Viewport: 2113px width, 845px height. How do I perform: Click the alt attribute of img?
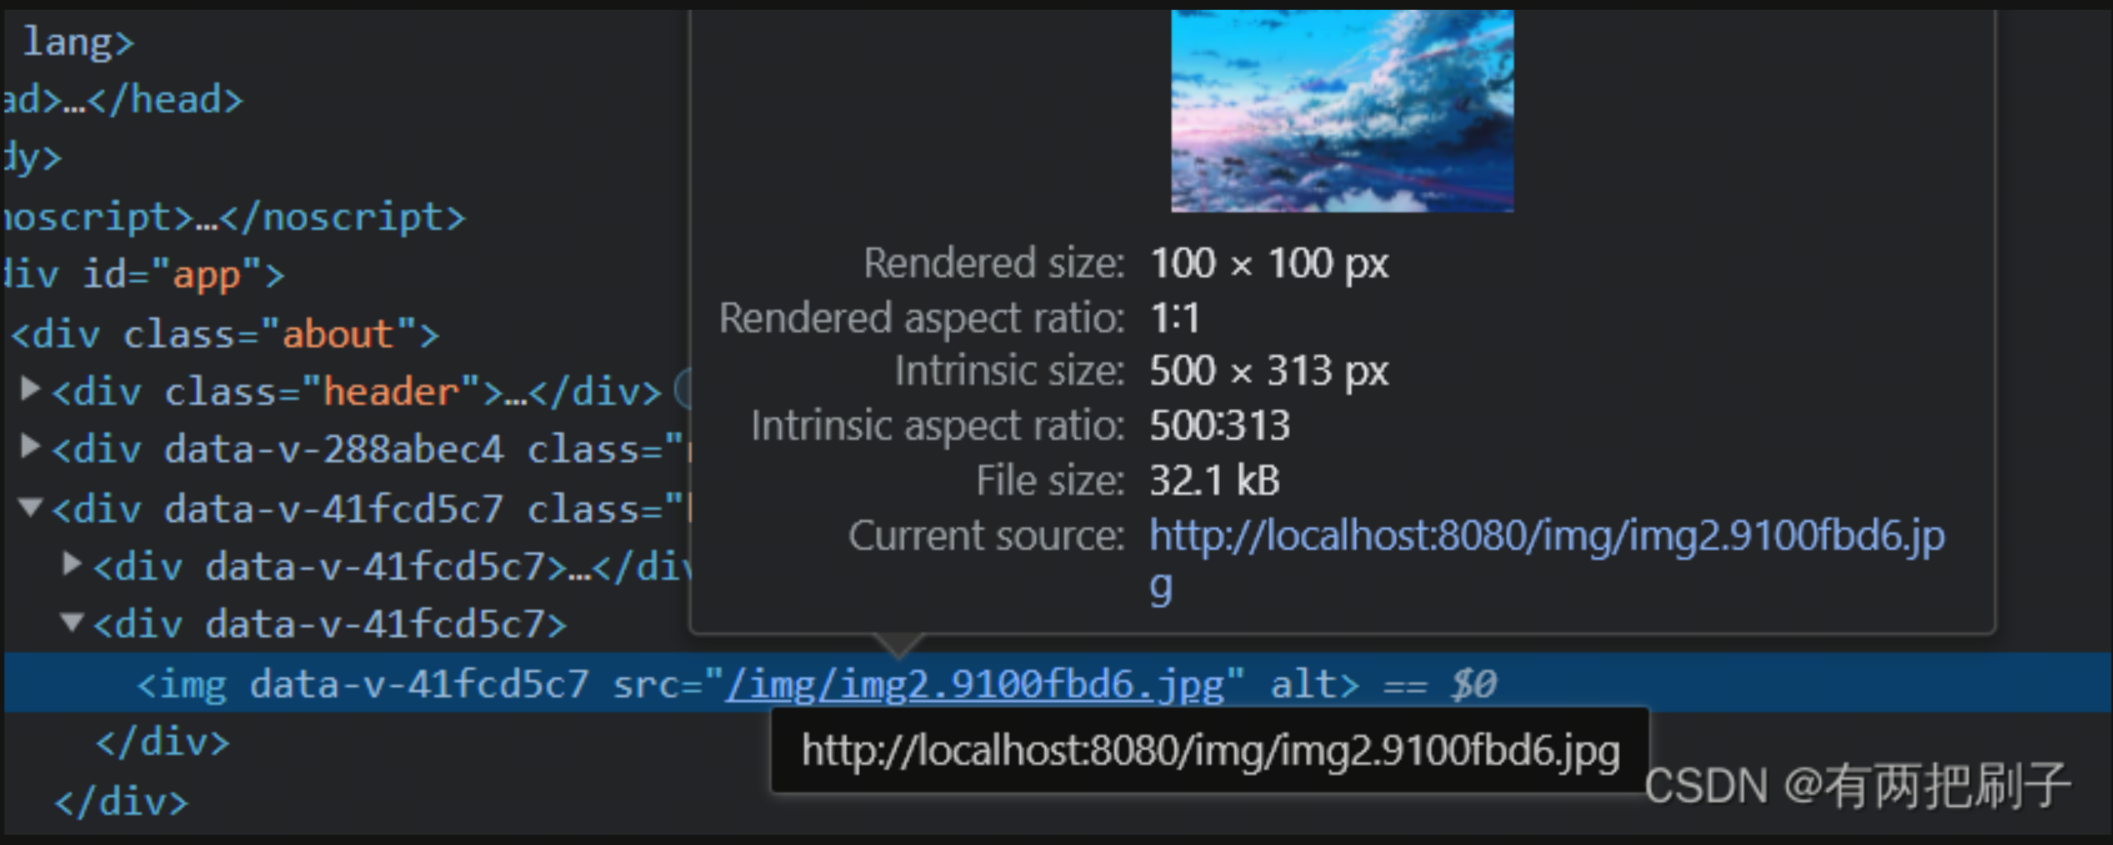pos(1304,685)
